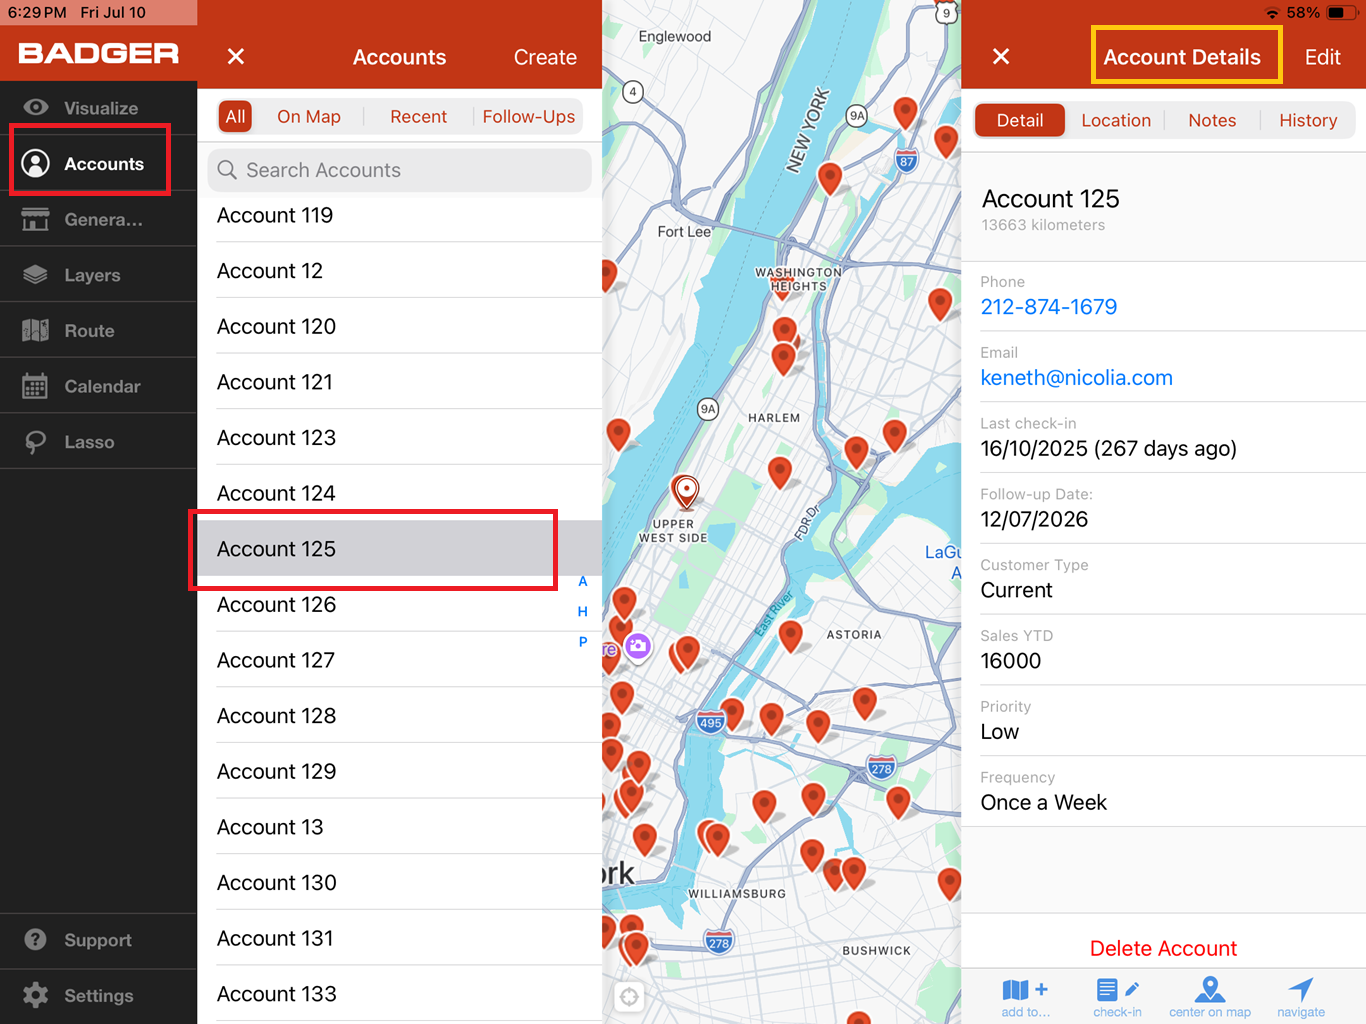1366x1024 pixels.
Task: Select Account 12 in the list
Action: pyautogui.click(x=400, y=270)
